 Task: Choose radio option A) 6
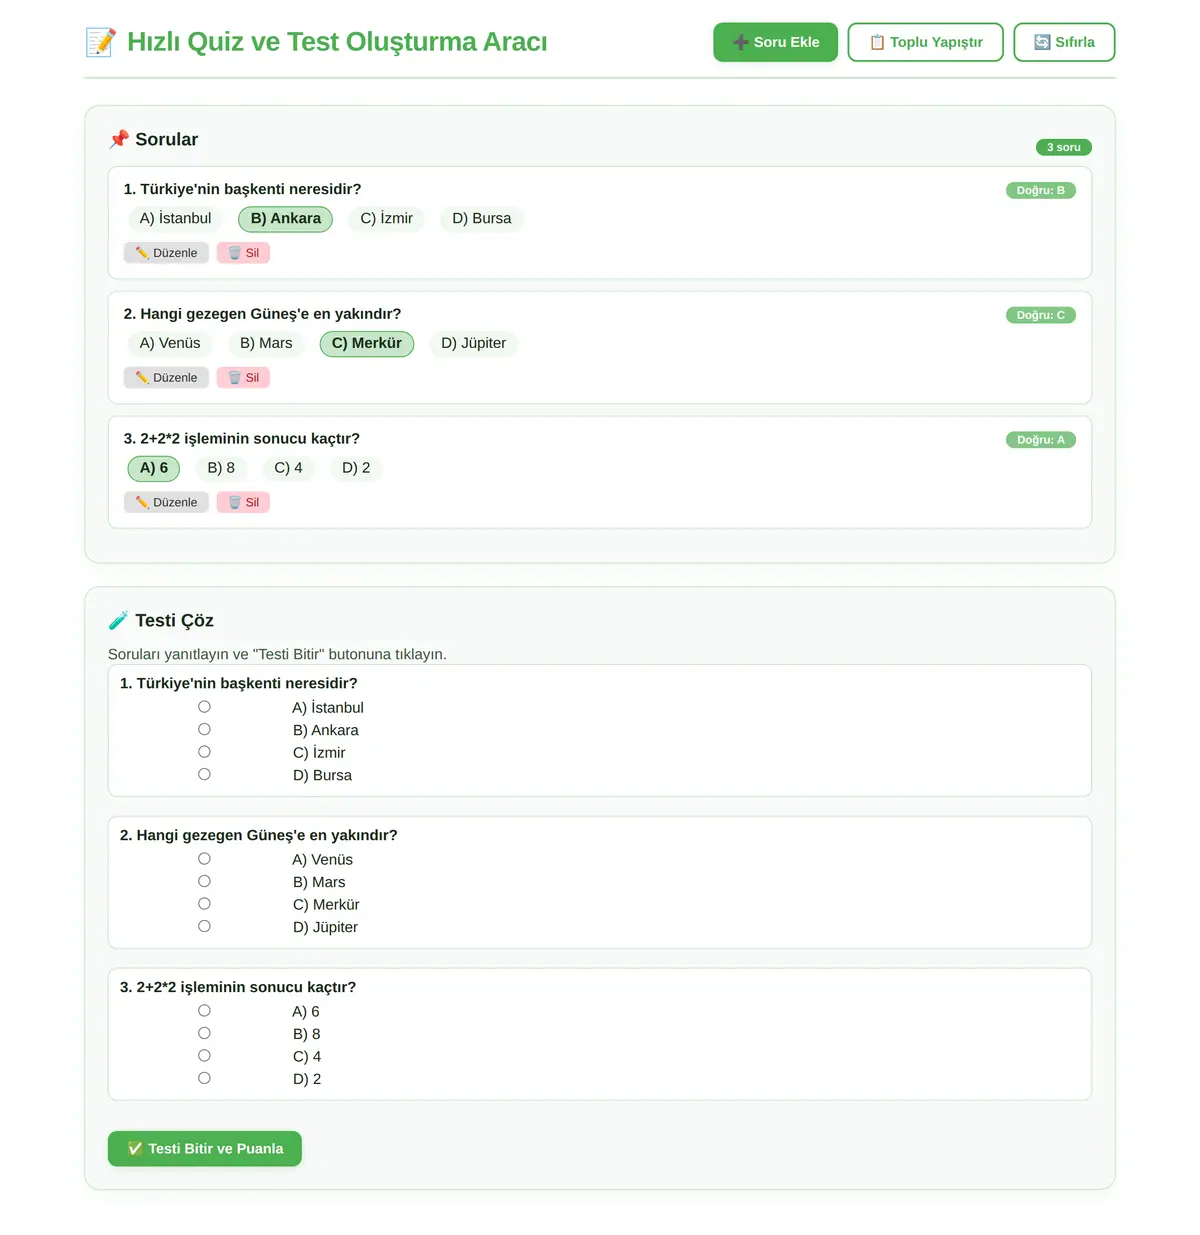click(x=204, y=1011)
